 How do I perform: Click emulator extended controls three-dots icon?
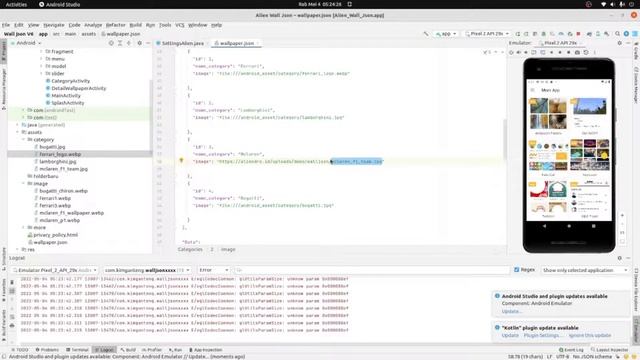click(x=595, y=53)
